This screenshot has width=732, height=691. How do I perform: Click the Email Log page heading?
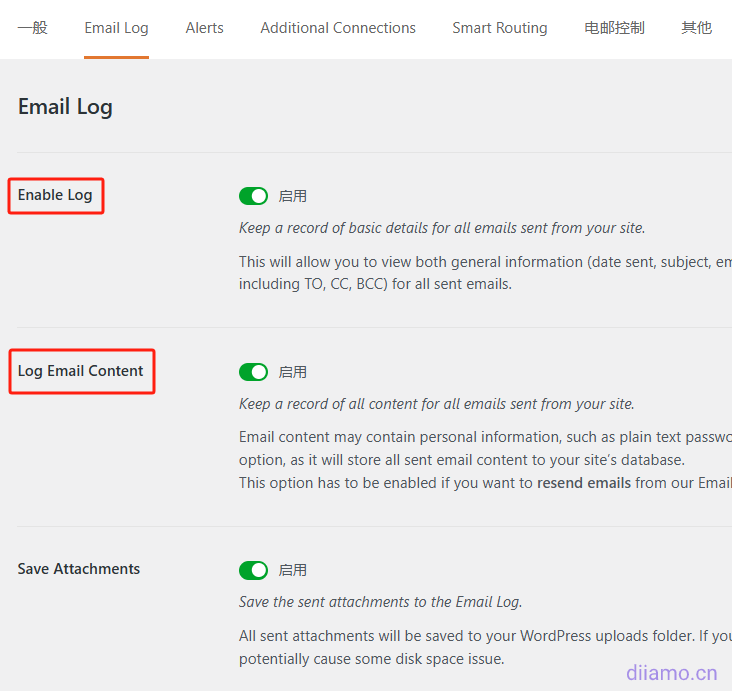point(65,107)
